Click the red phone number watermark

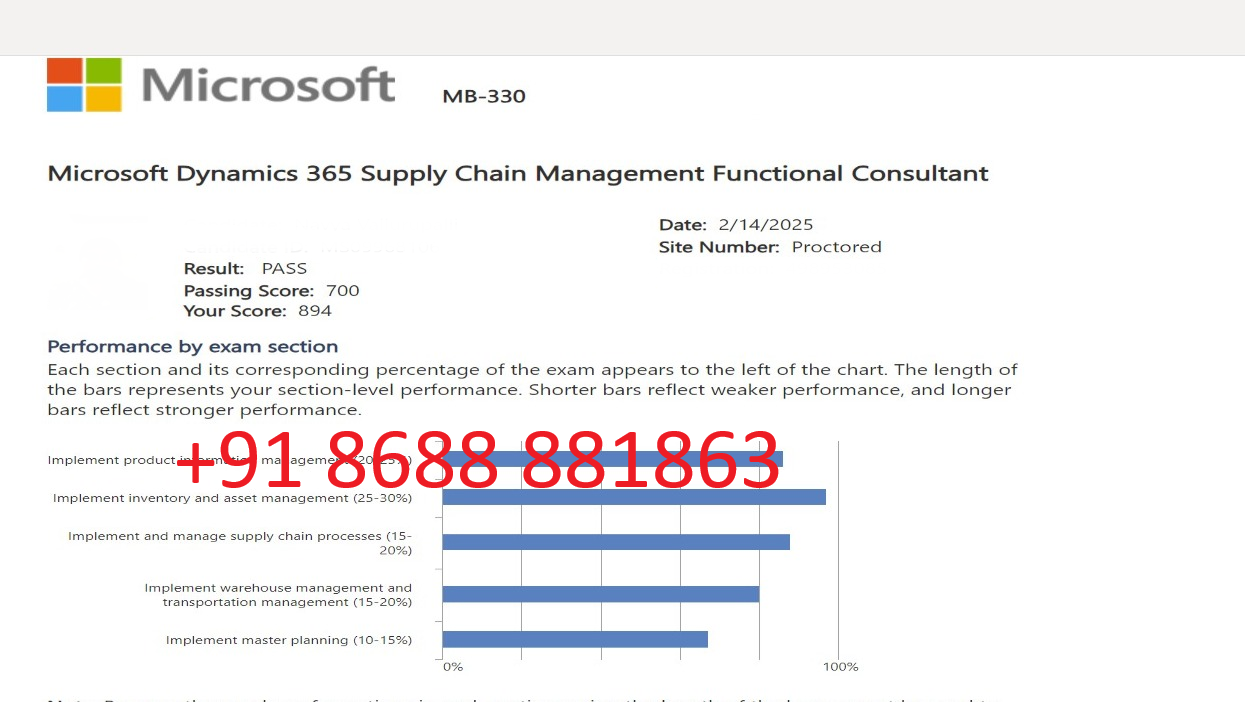[478, 460]
